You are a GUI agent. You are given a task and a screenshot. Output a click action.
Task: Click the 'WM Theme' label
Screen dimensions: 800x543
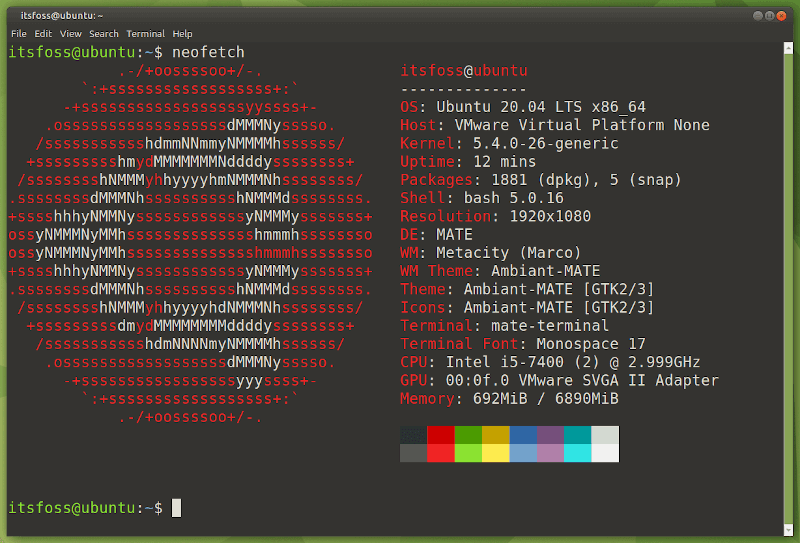click(436, 271)
